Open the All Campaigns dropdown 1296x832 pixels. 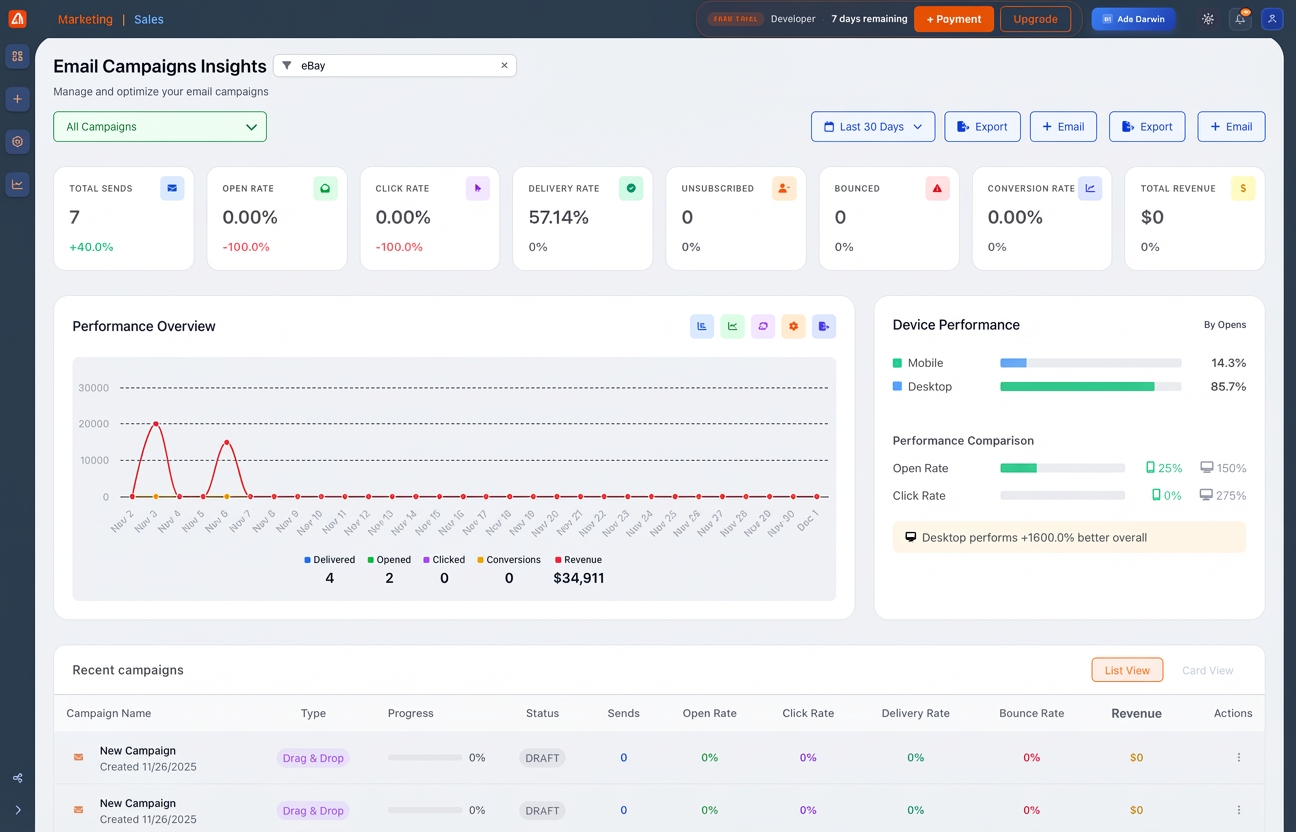pyautogui.click(x=160, y=127)
